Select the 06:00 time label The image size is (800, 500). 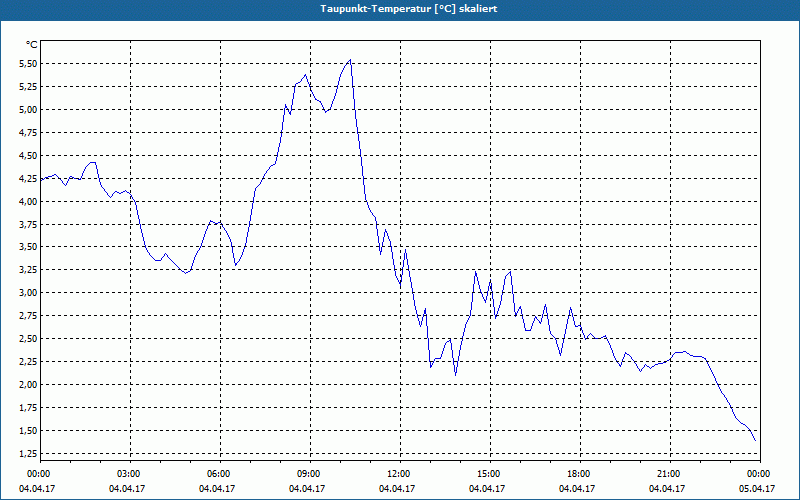point(220,474)
